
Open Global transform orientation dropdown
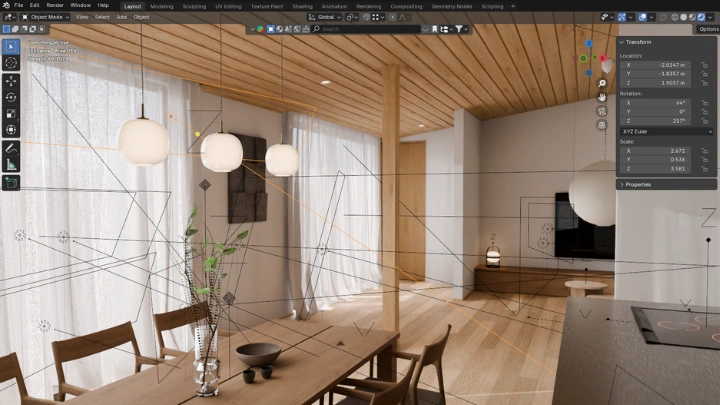[324, 17]
